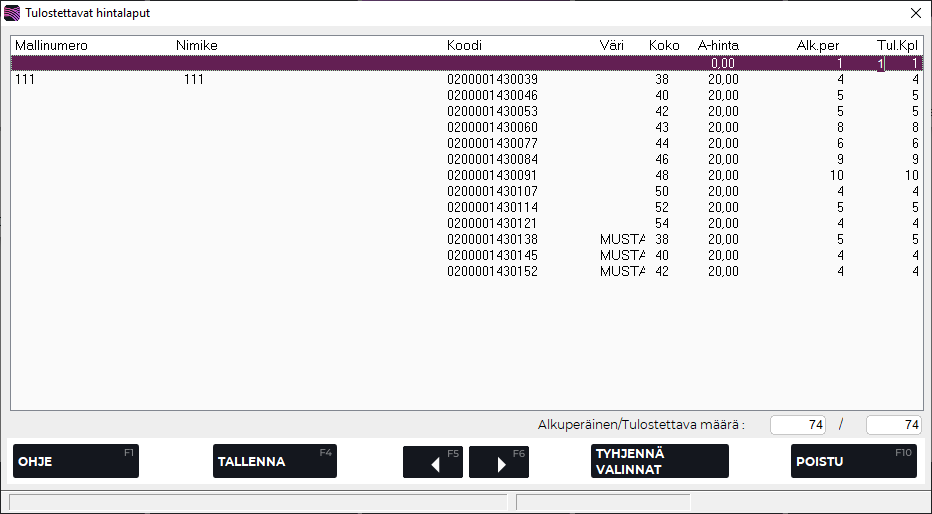Select row with code 0200001430039
This screenshot has width=932, height=514.
point(492,80)
